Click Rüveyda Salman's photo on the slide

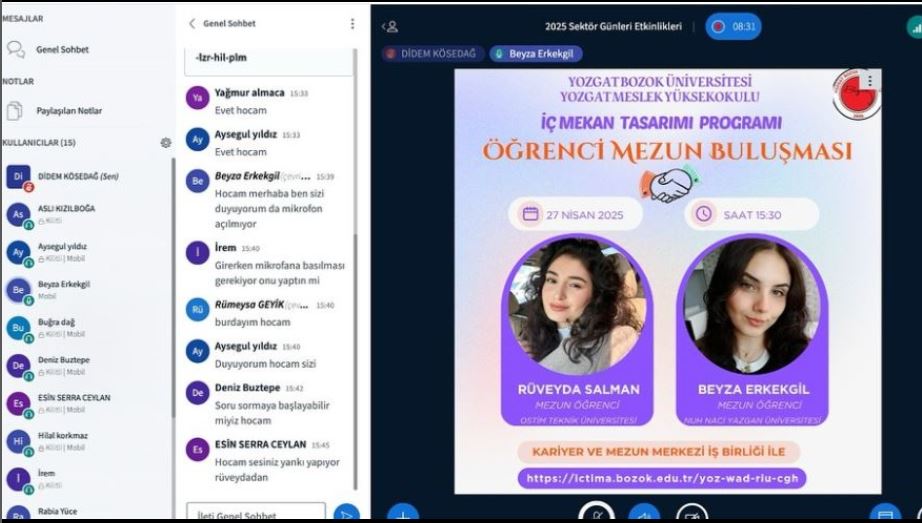click(x=577, y=306)
